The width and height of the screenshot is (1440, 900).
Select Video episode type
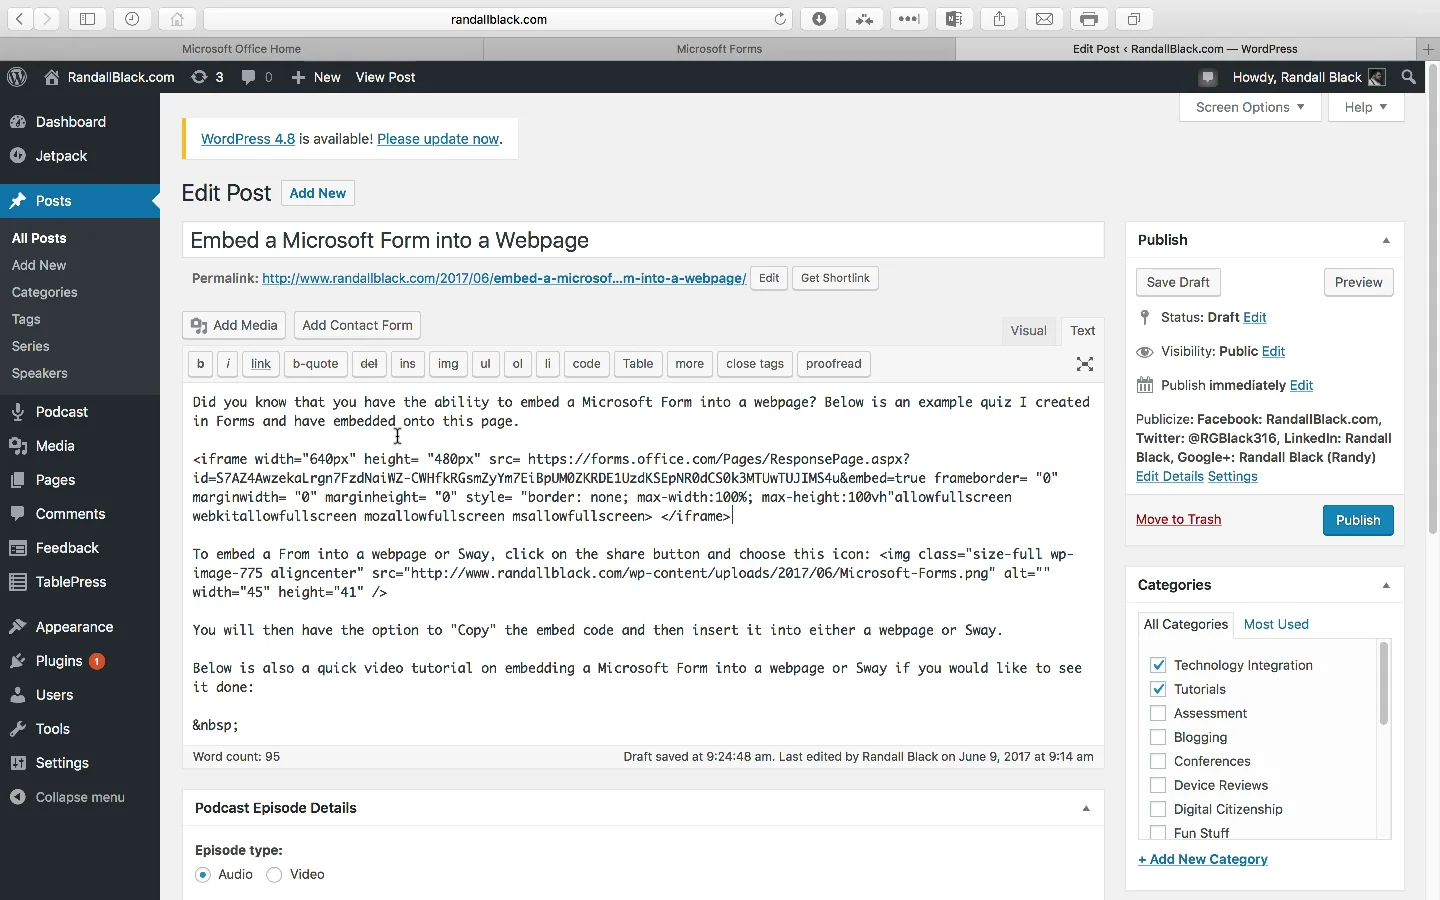pos(274,875)
